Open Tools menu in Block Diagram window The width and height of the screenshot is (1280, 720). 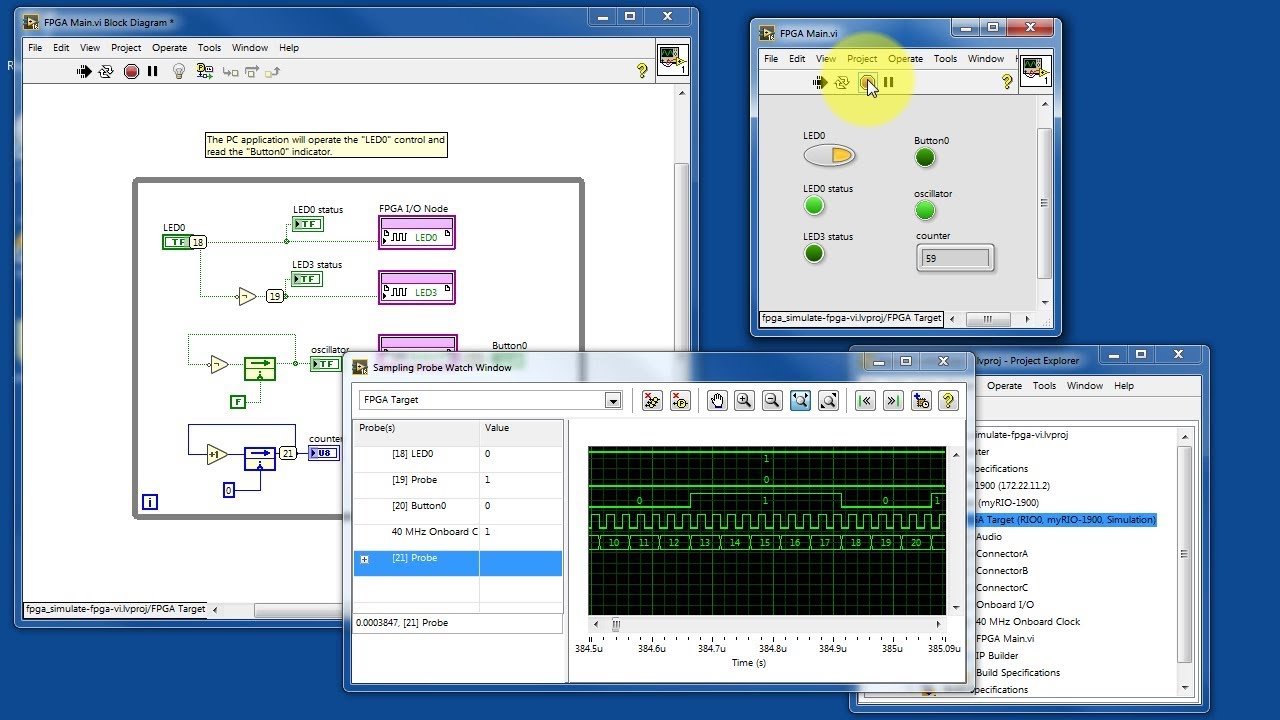(x=209, y=47)
